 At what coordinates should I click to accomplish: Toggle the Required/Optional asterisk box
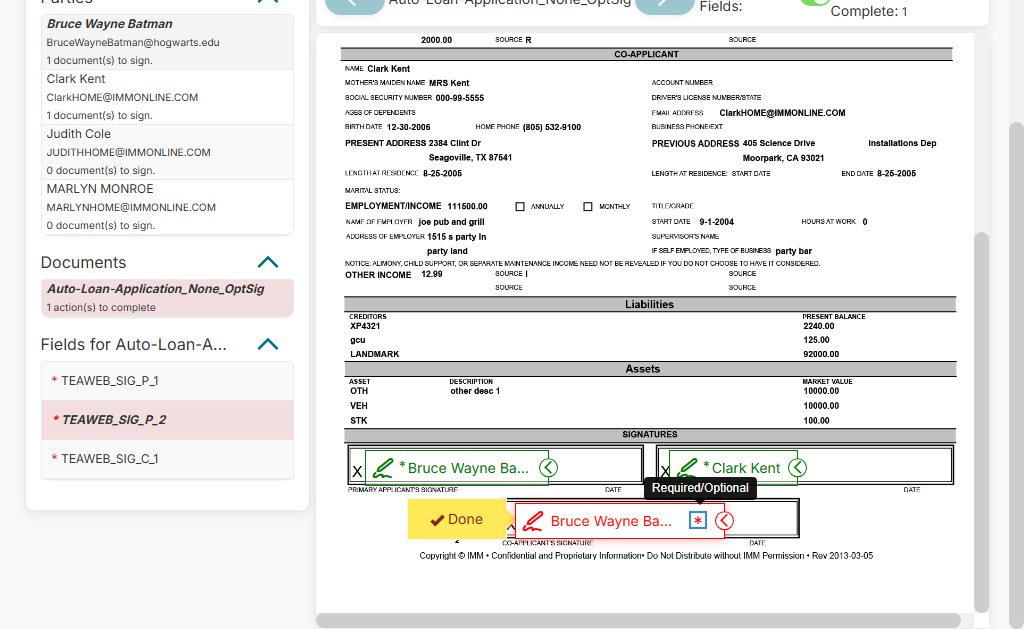point(698,521)
